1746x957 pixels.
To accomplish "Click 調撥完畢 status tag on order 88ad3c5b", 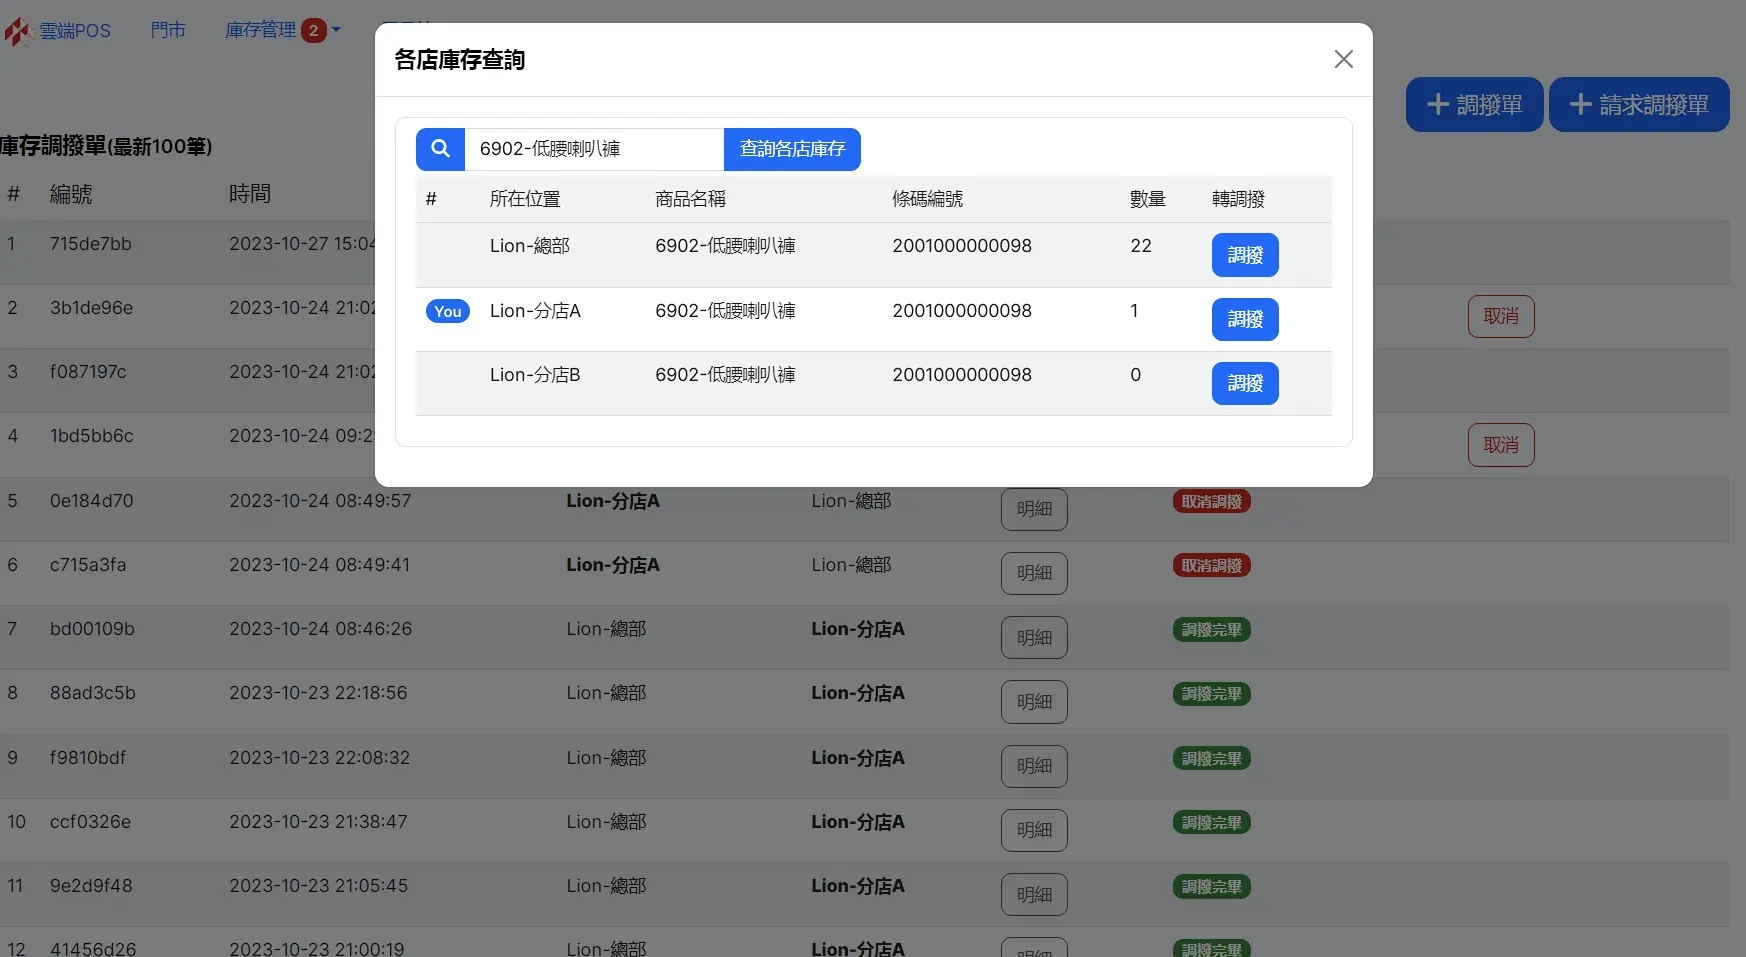I will click(x=1211, y=694).
